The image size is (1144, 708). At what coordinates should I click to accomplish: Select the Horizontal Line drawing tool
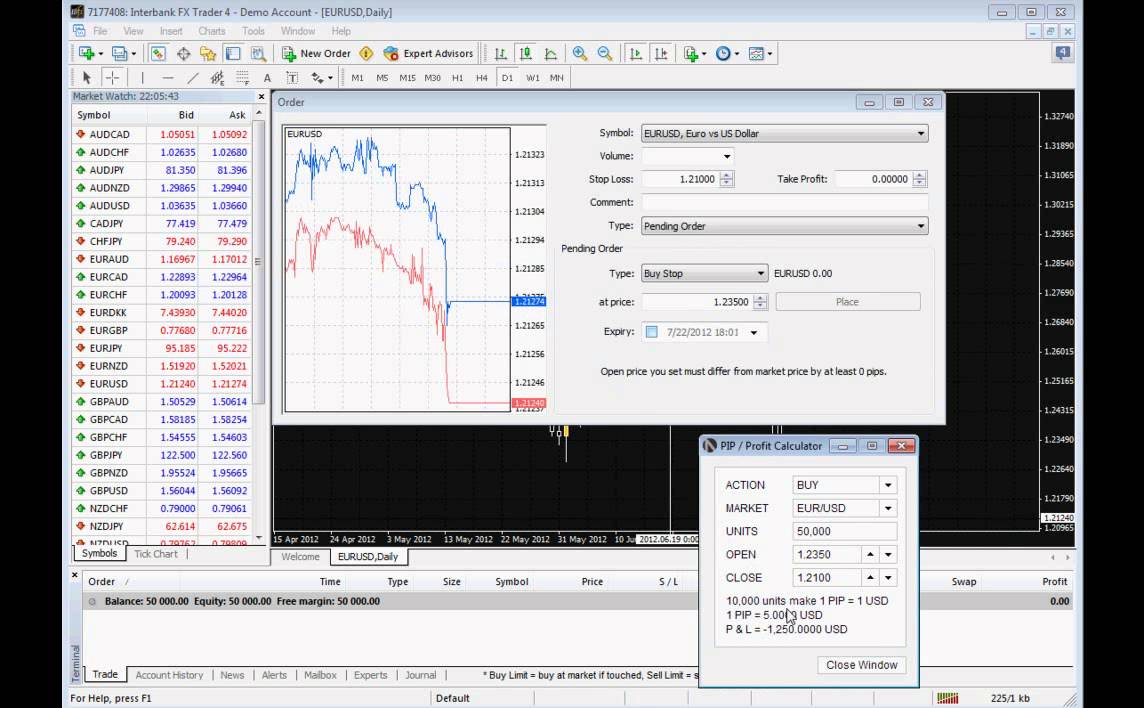(168, 77)
